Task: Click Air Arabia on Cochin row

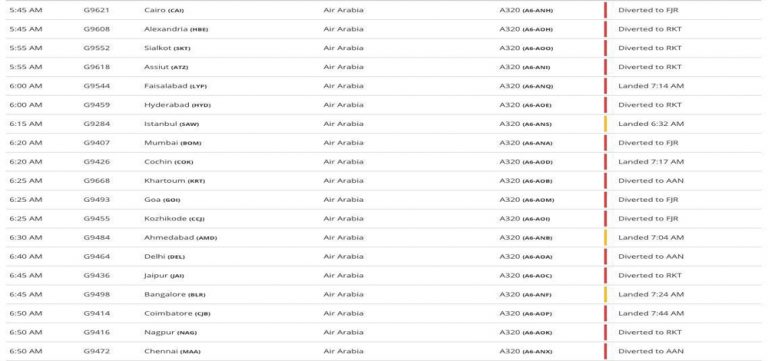Action: pyautogui.click(x=343, y=162)
